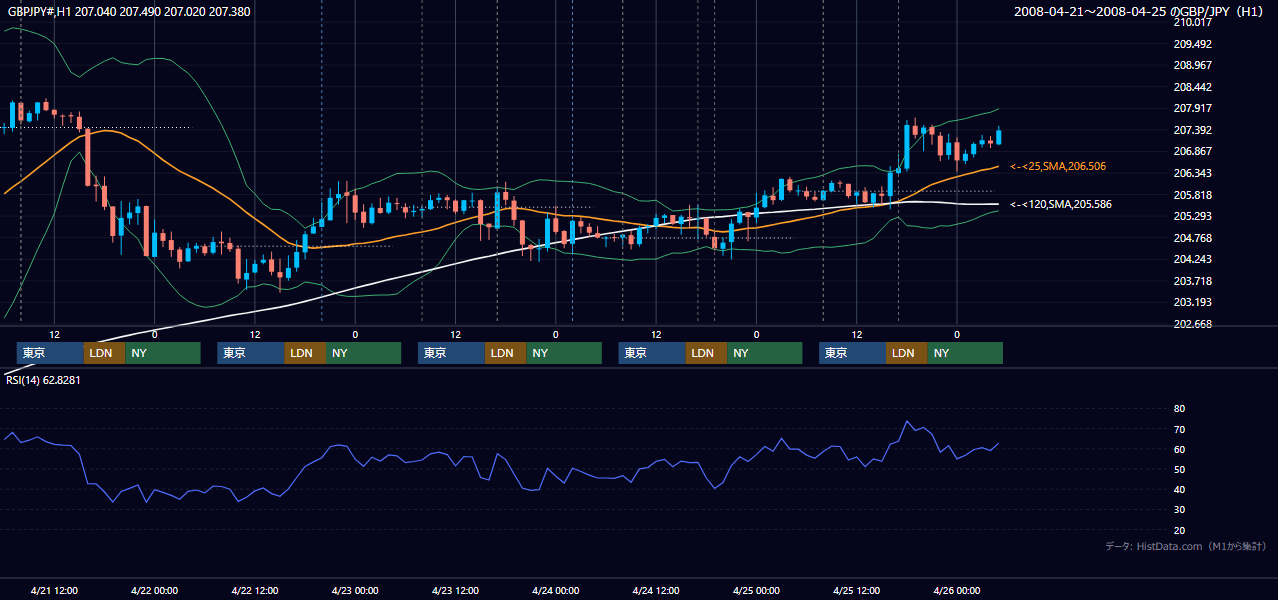Select price level 203.718 on the axis
This screenshot has width=1278, height=600.
(x=1192, y=281)
